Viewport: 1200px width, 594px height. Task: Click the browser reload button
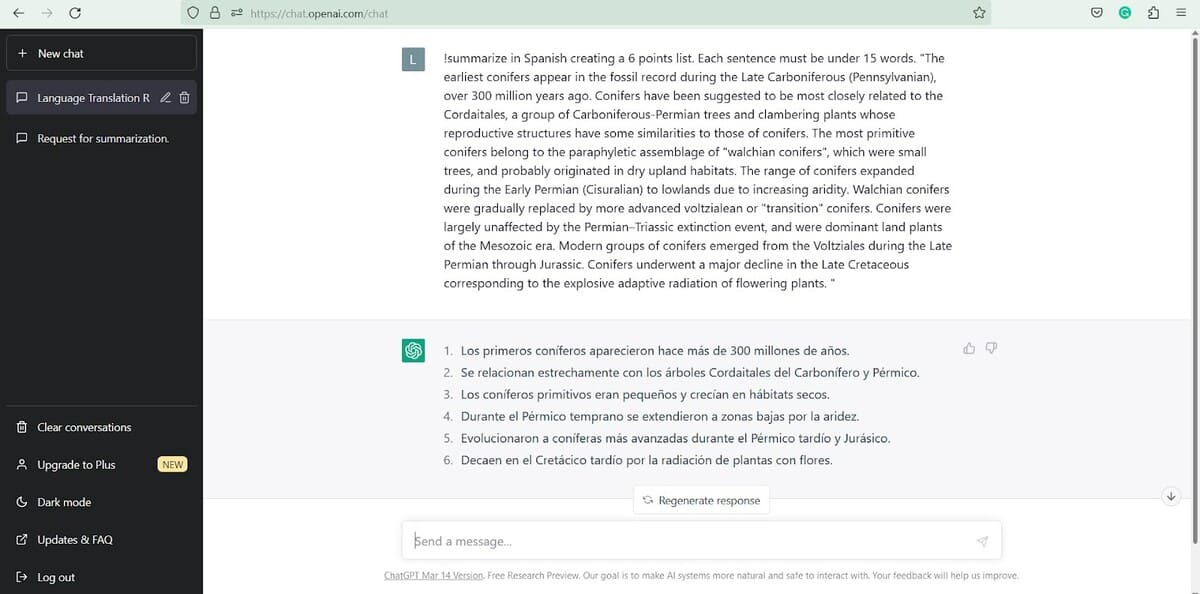(x=75, y=13)
